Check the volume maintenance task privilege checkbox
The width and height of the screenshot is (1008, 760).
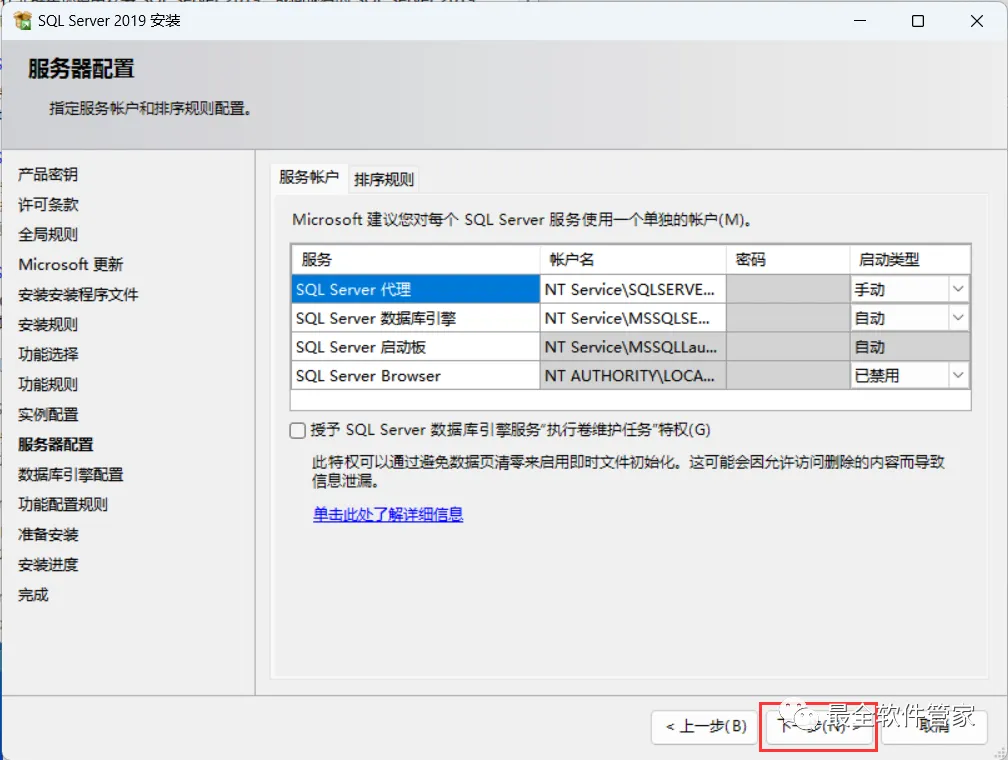298,430
